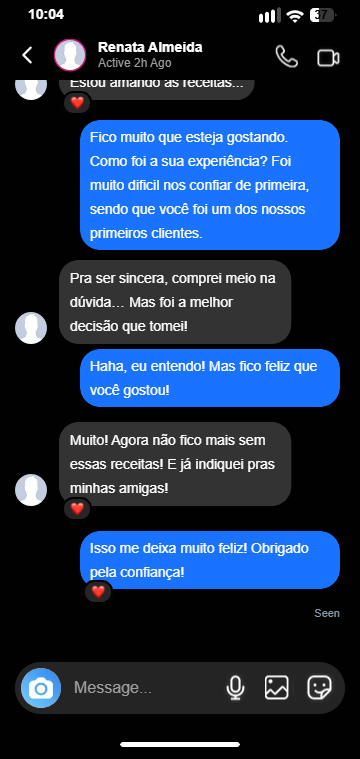
Task: Open Renata Almeida's profile picture in header
Action: [x=70, y=55]
